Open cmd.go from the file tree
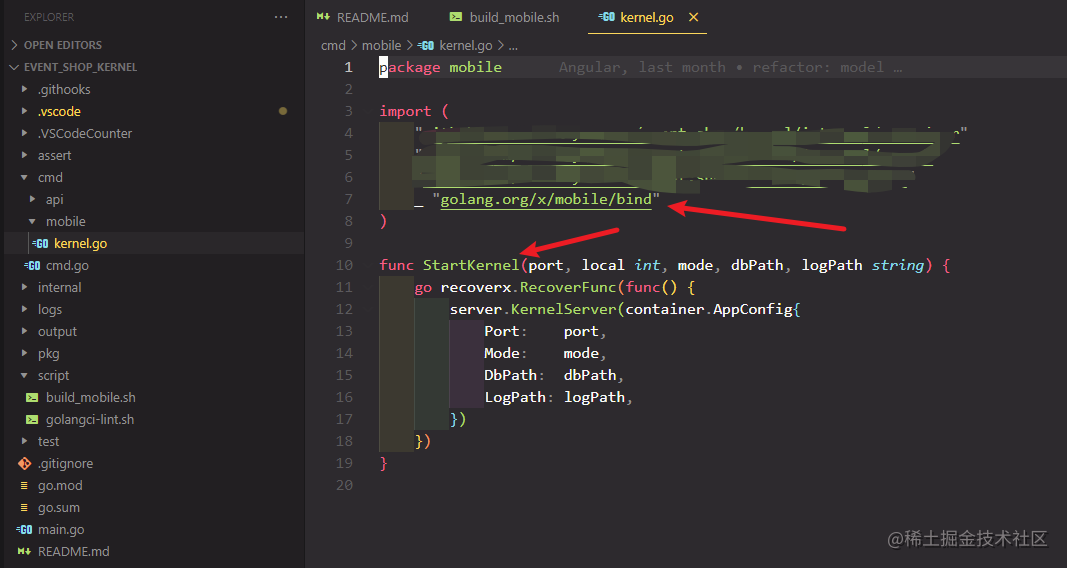This screenshot has height=568, width=1067. (67, 265)
